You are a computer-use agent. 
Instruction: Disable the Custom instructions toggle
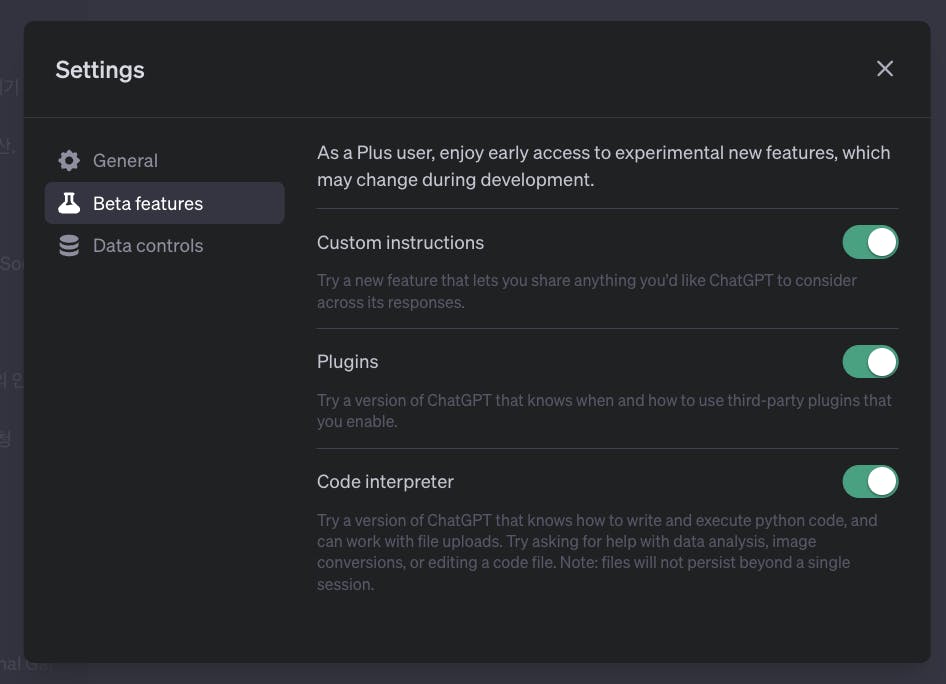(870, 242)
